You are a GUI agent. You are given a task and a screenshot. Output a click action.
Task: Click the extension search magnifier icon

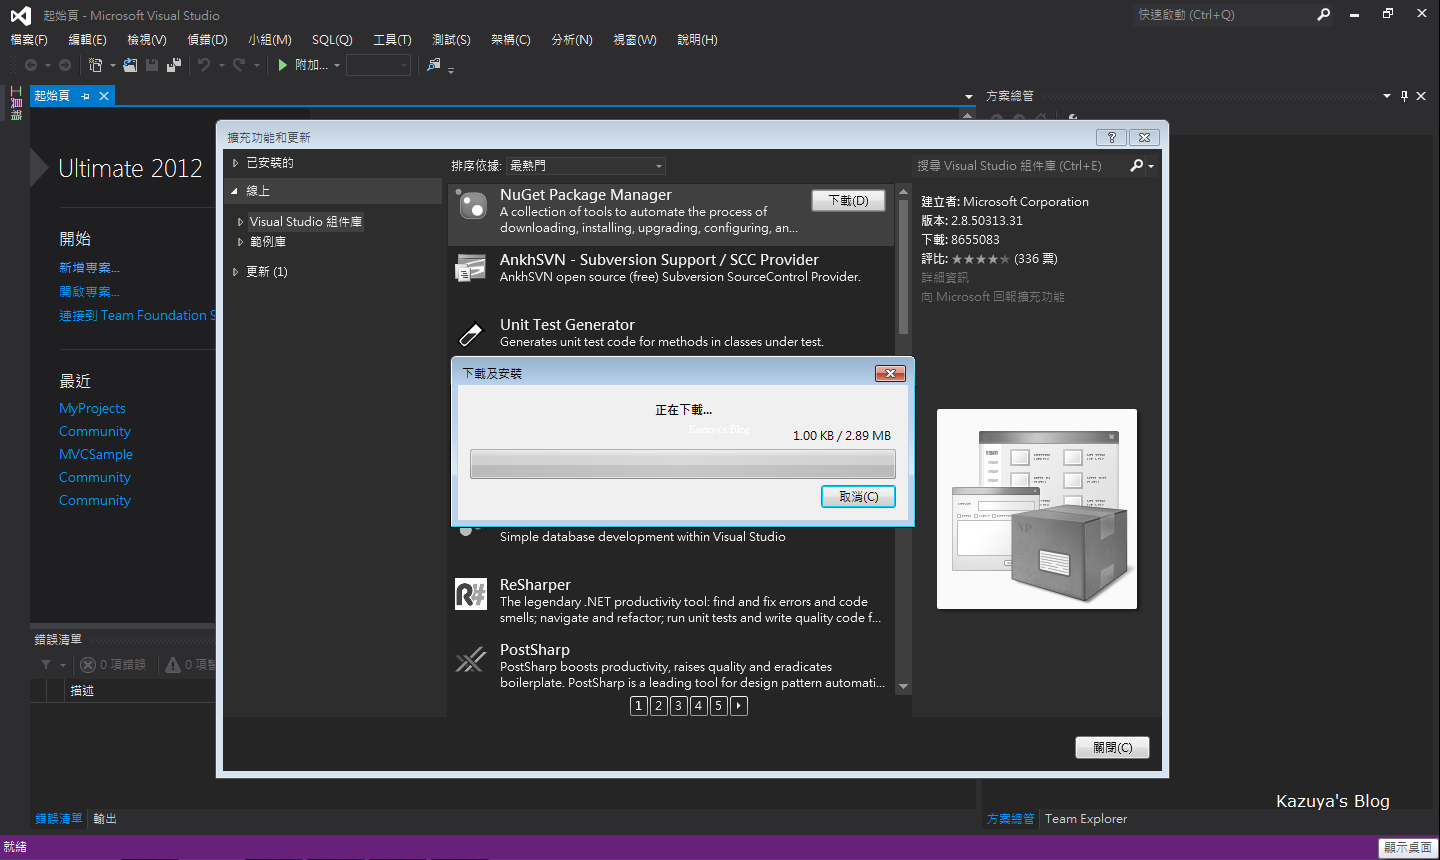point(1137,166)
